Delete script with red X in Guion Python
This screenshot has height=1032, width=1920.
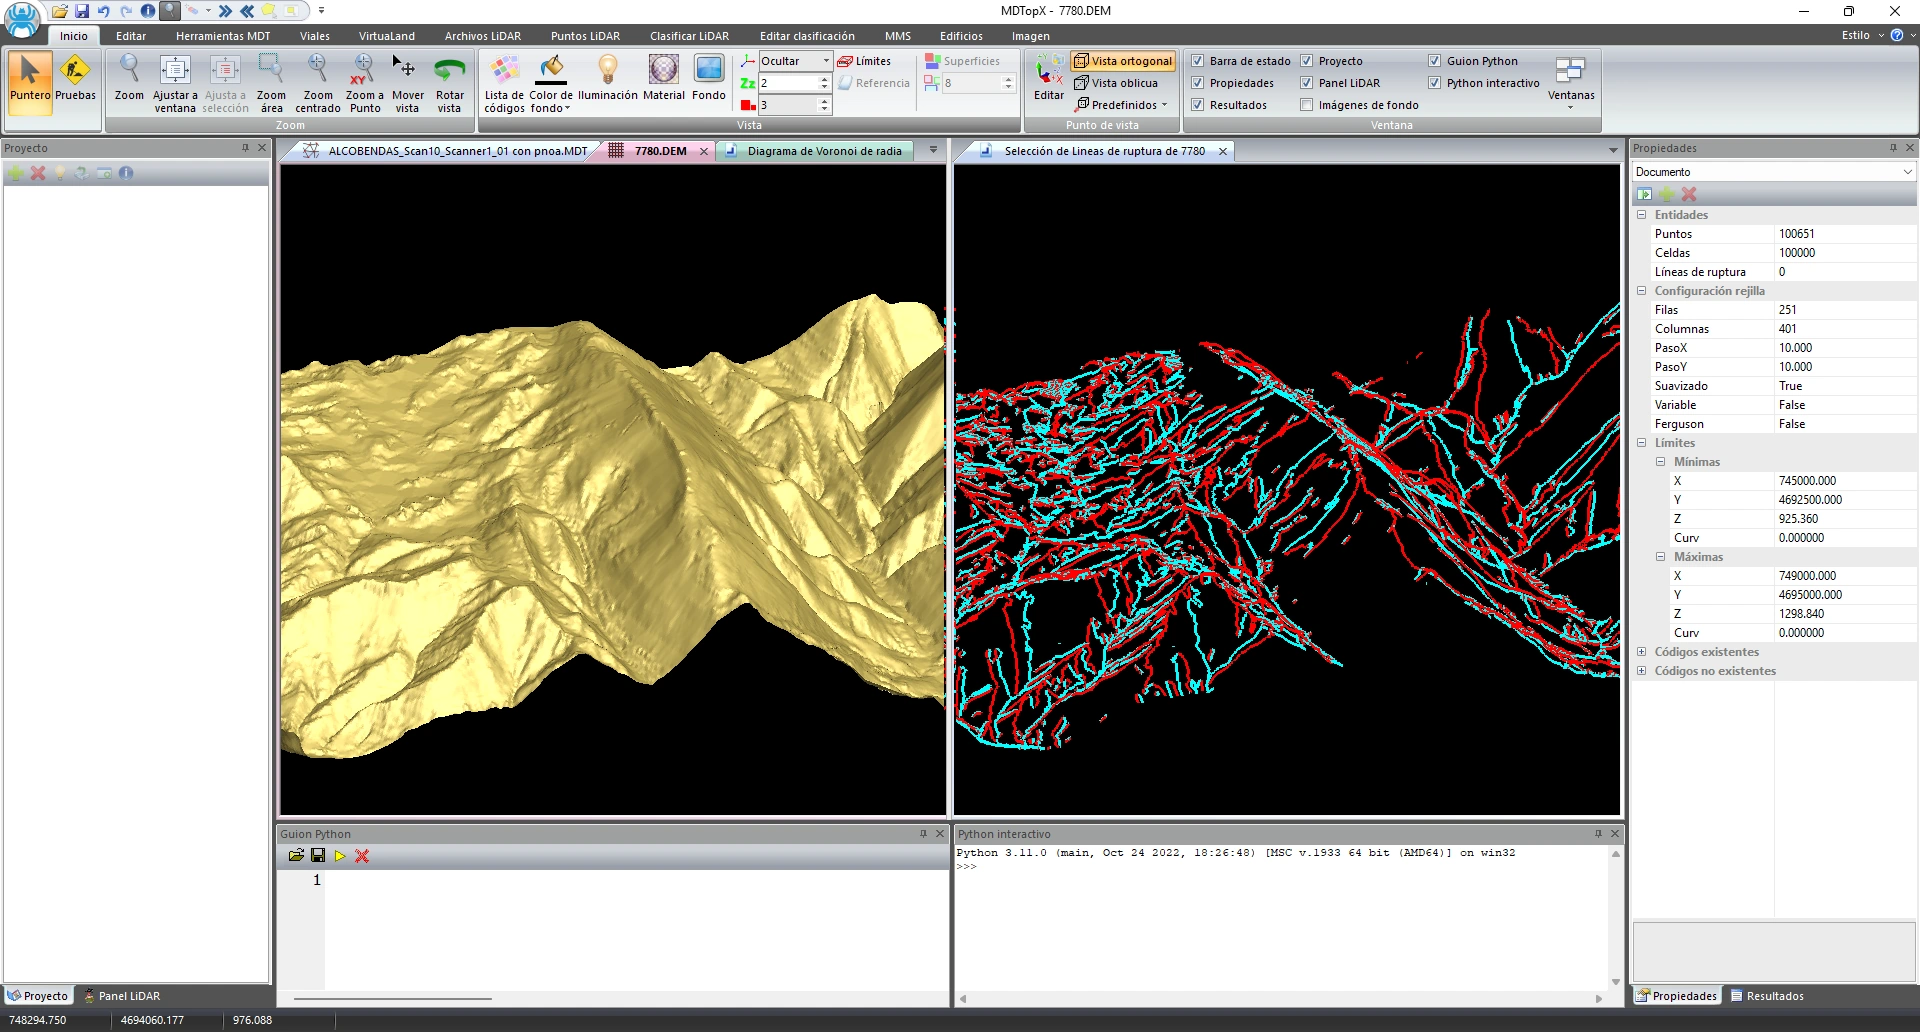coord(362,856)
